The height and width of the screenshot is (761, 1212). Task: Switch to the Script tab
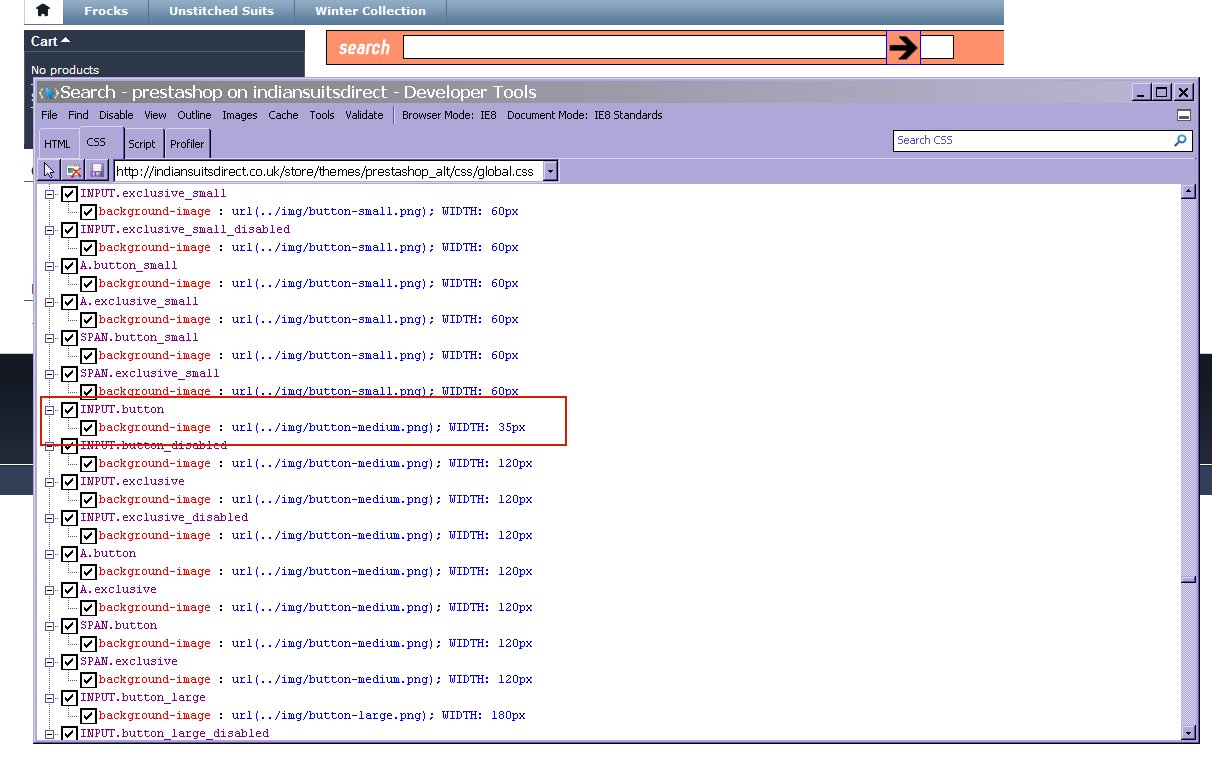[x=142, y=144]
